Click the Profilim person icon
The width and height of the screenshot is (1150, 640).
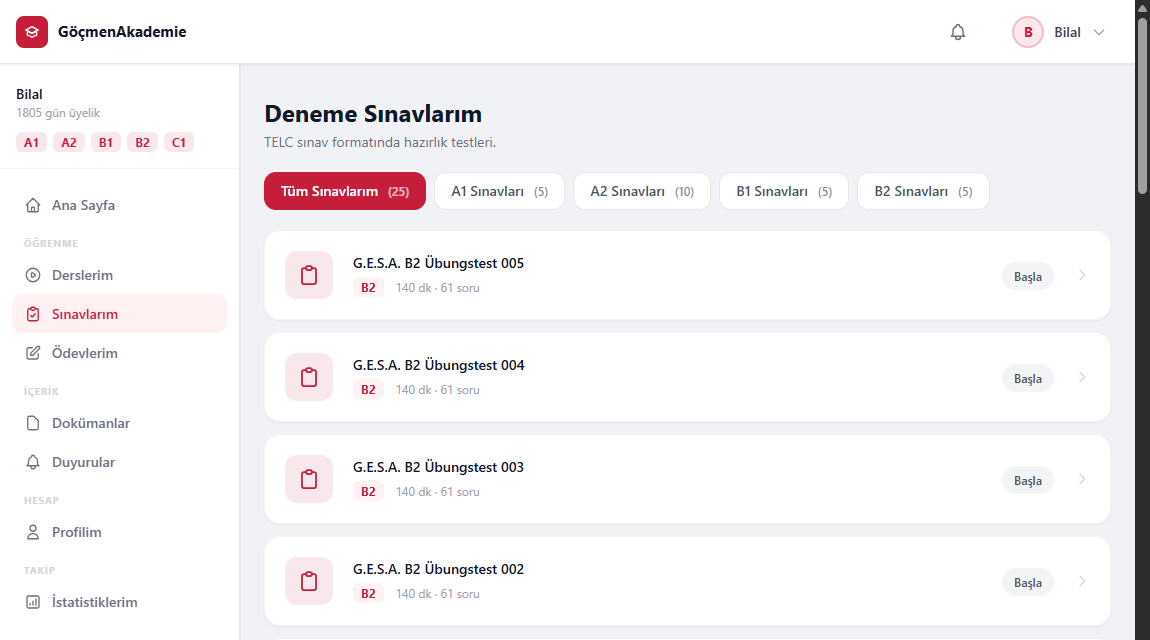coord(33,532)
